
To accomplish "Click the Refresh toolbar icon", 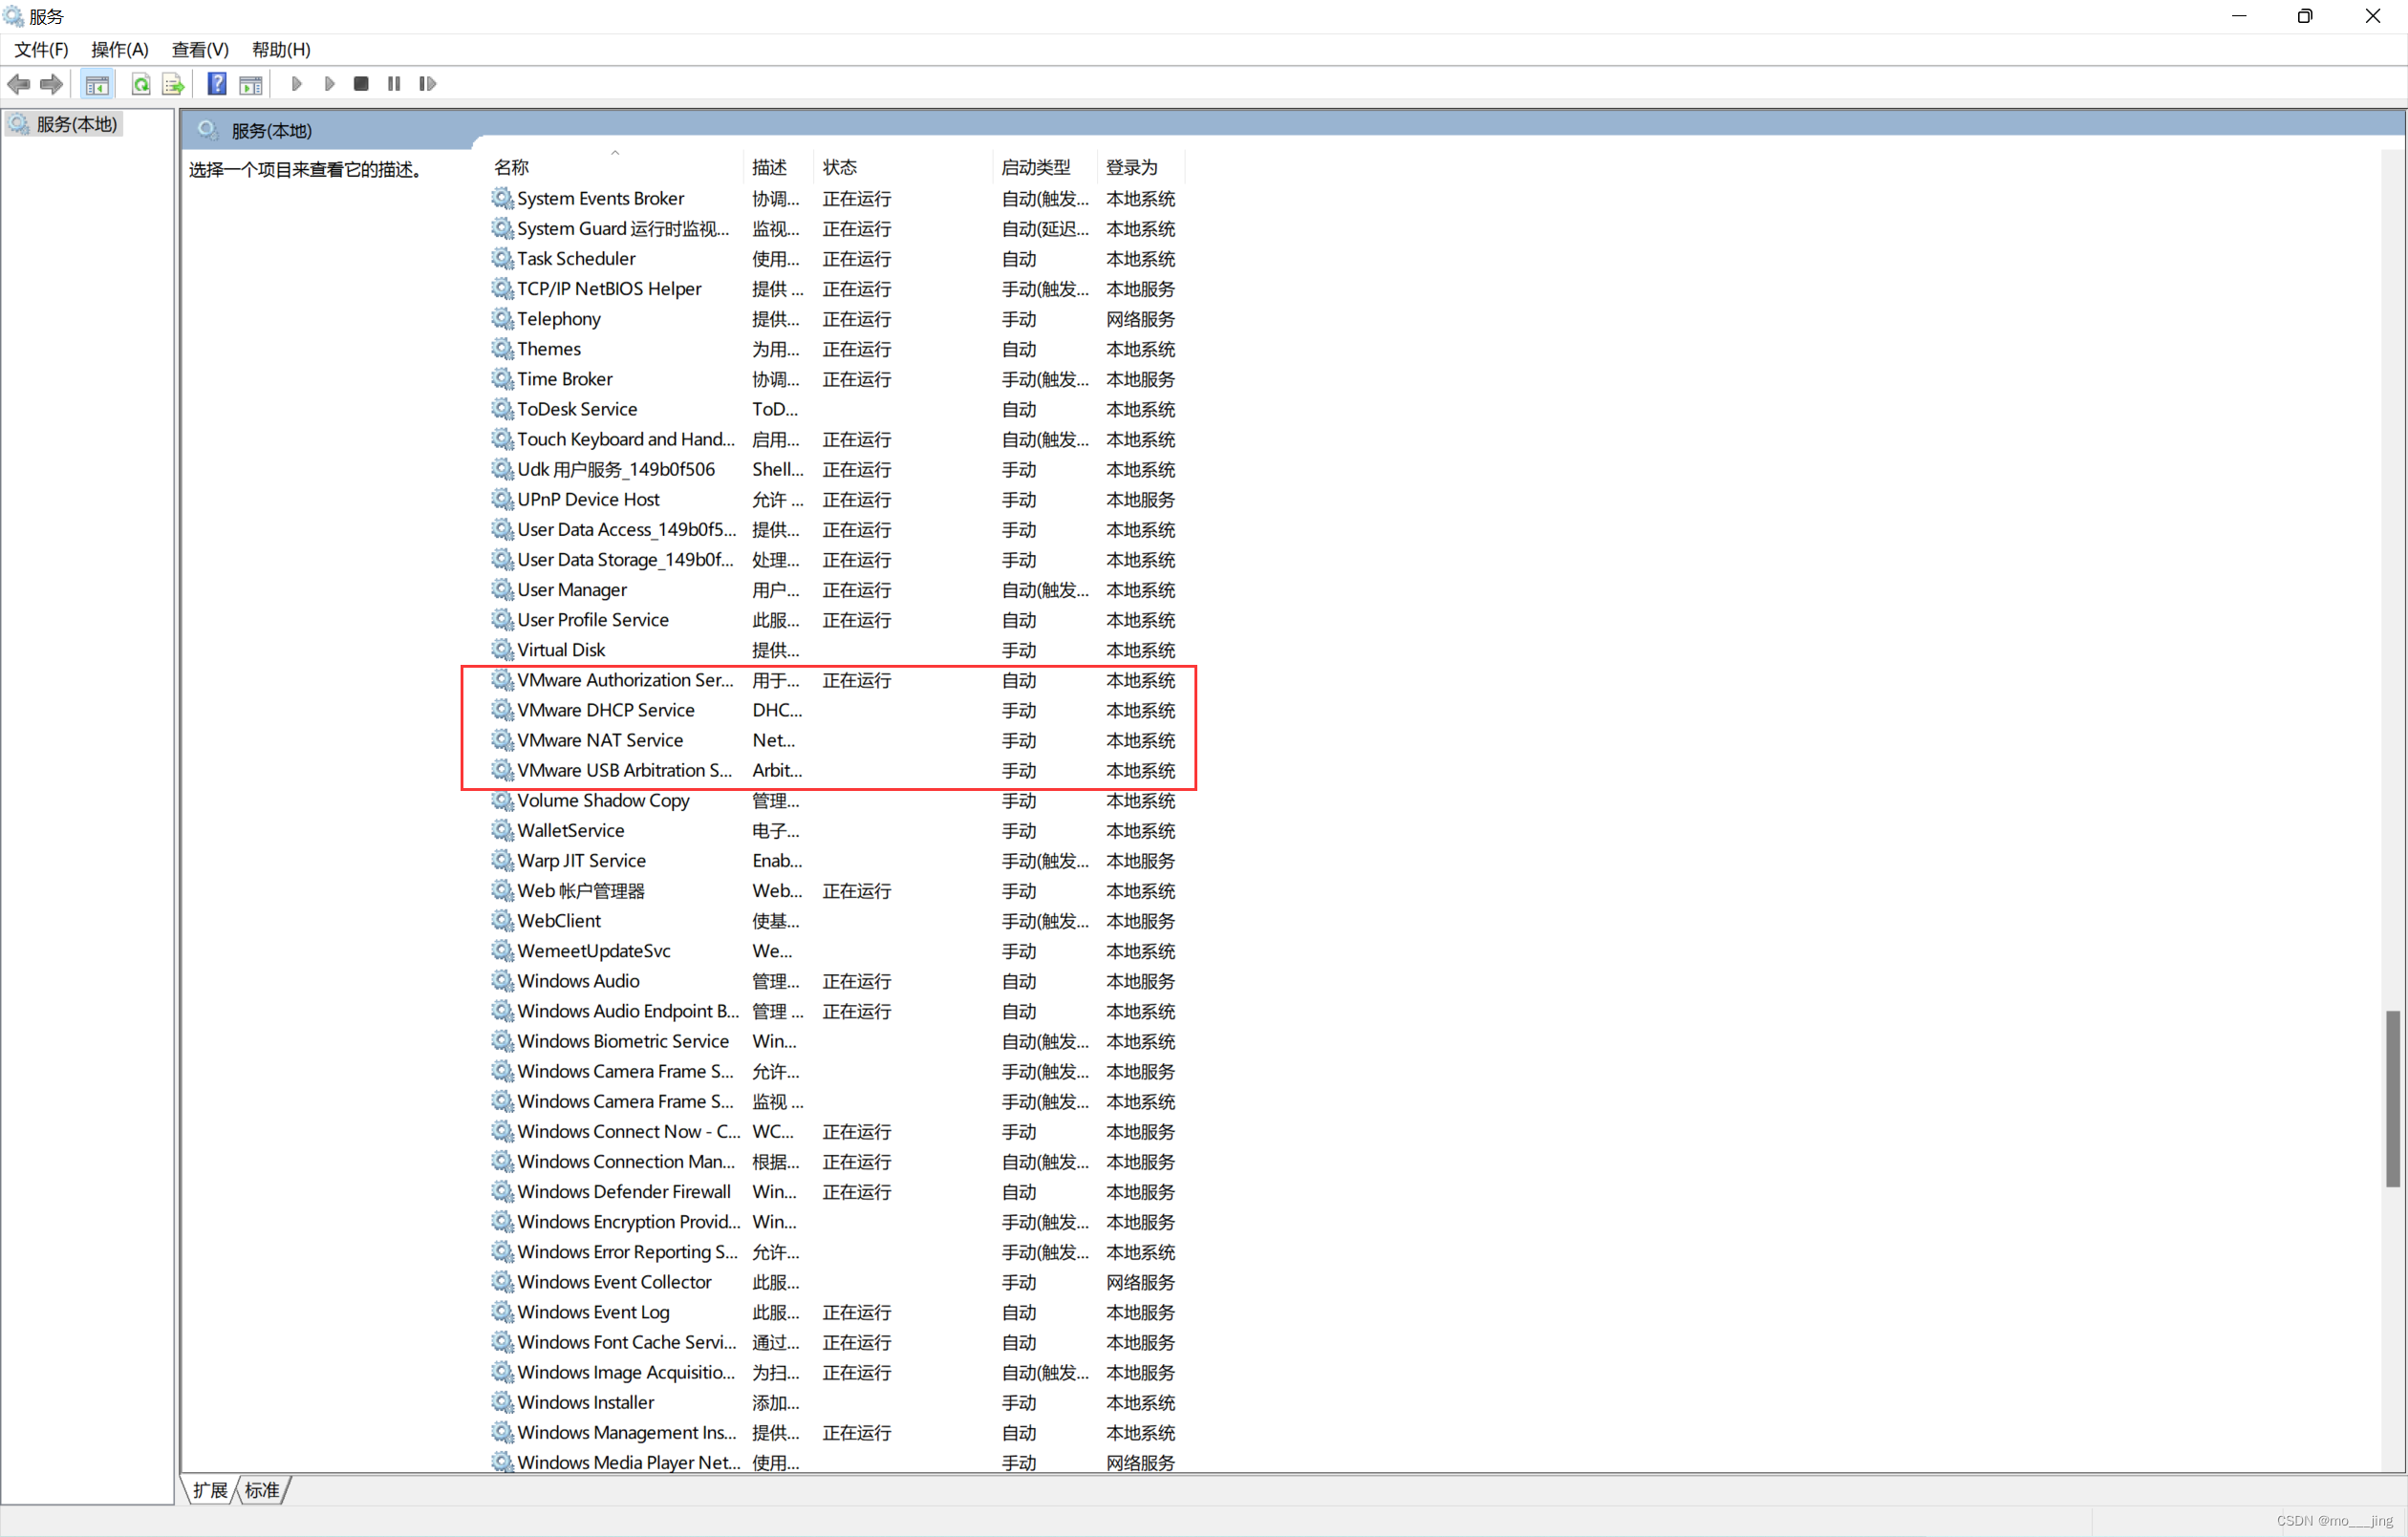I will tap(141, 84).
